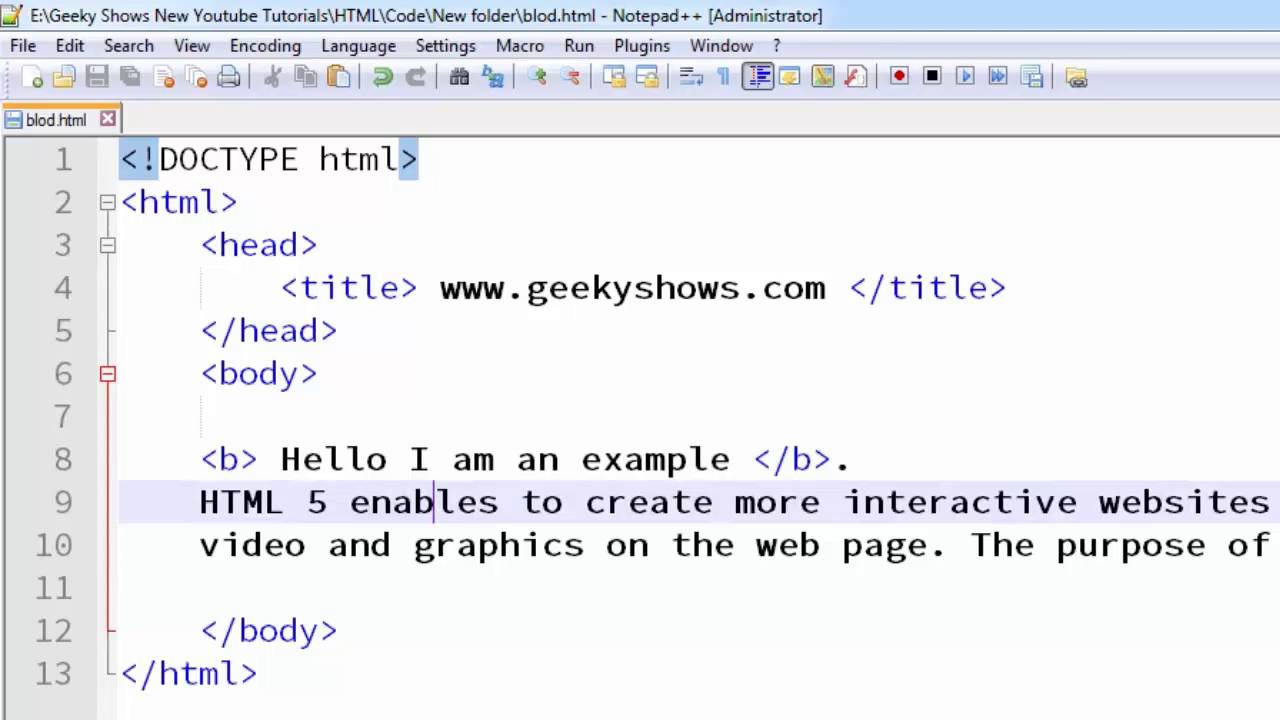Collapse the body section fold
The height and width of the screenshot is (720, 1280).
(108, 374)
